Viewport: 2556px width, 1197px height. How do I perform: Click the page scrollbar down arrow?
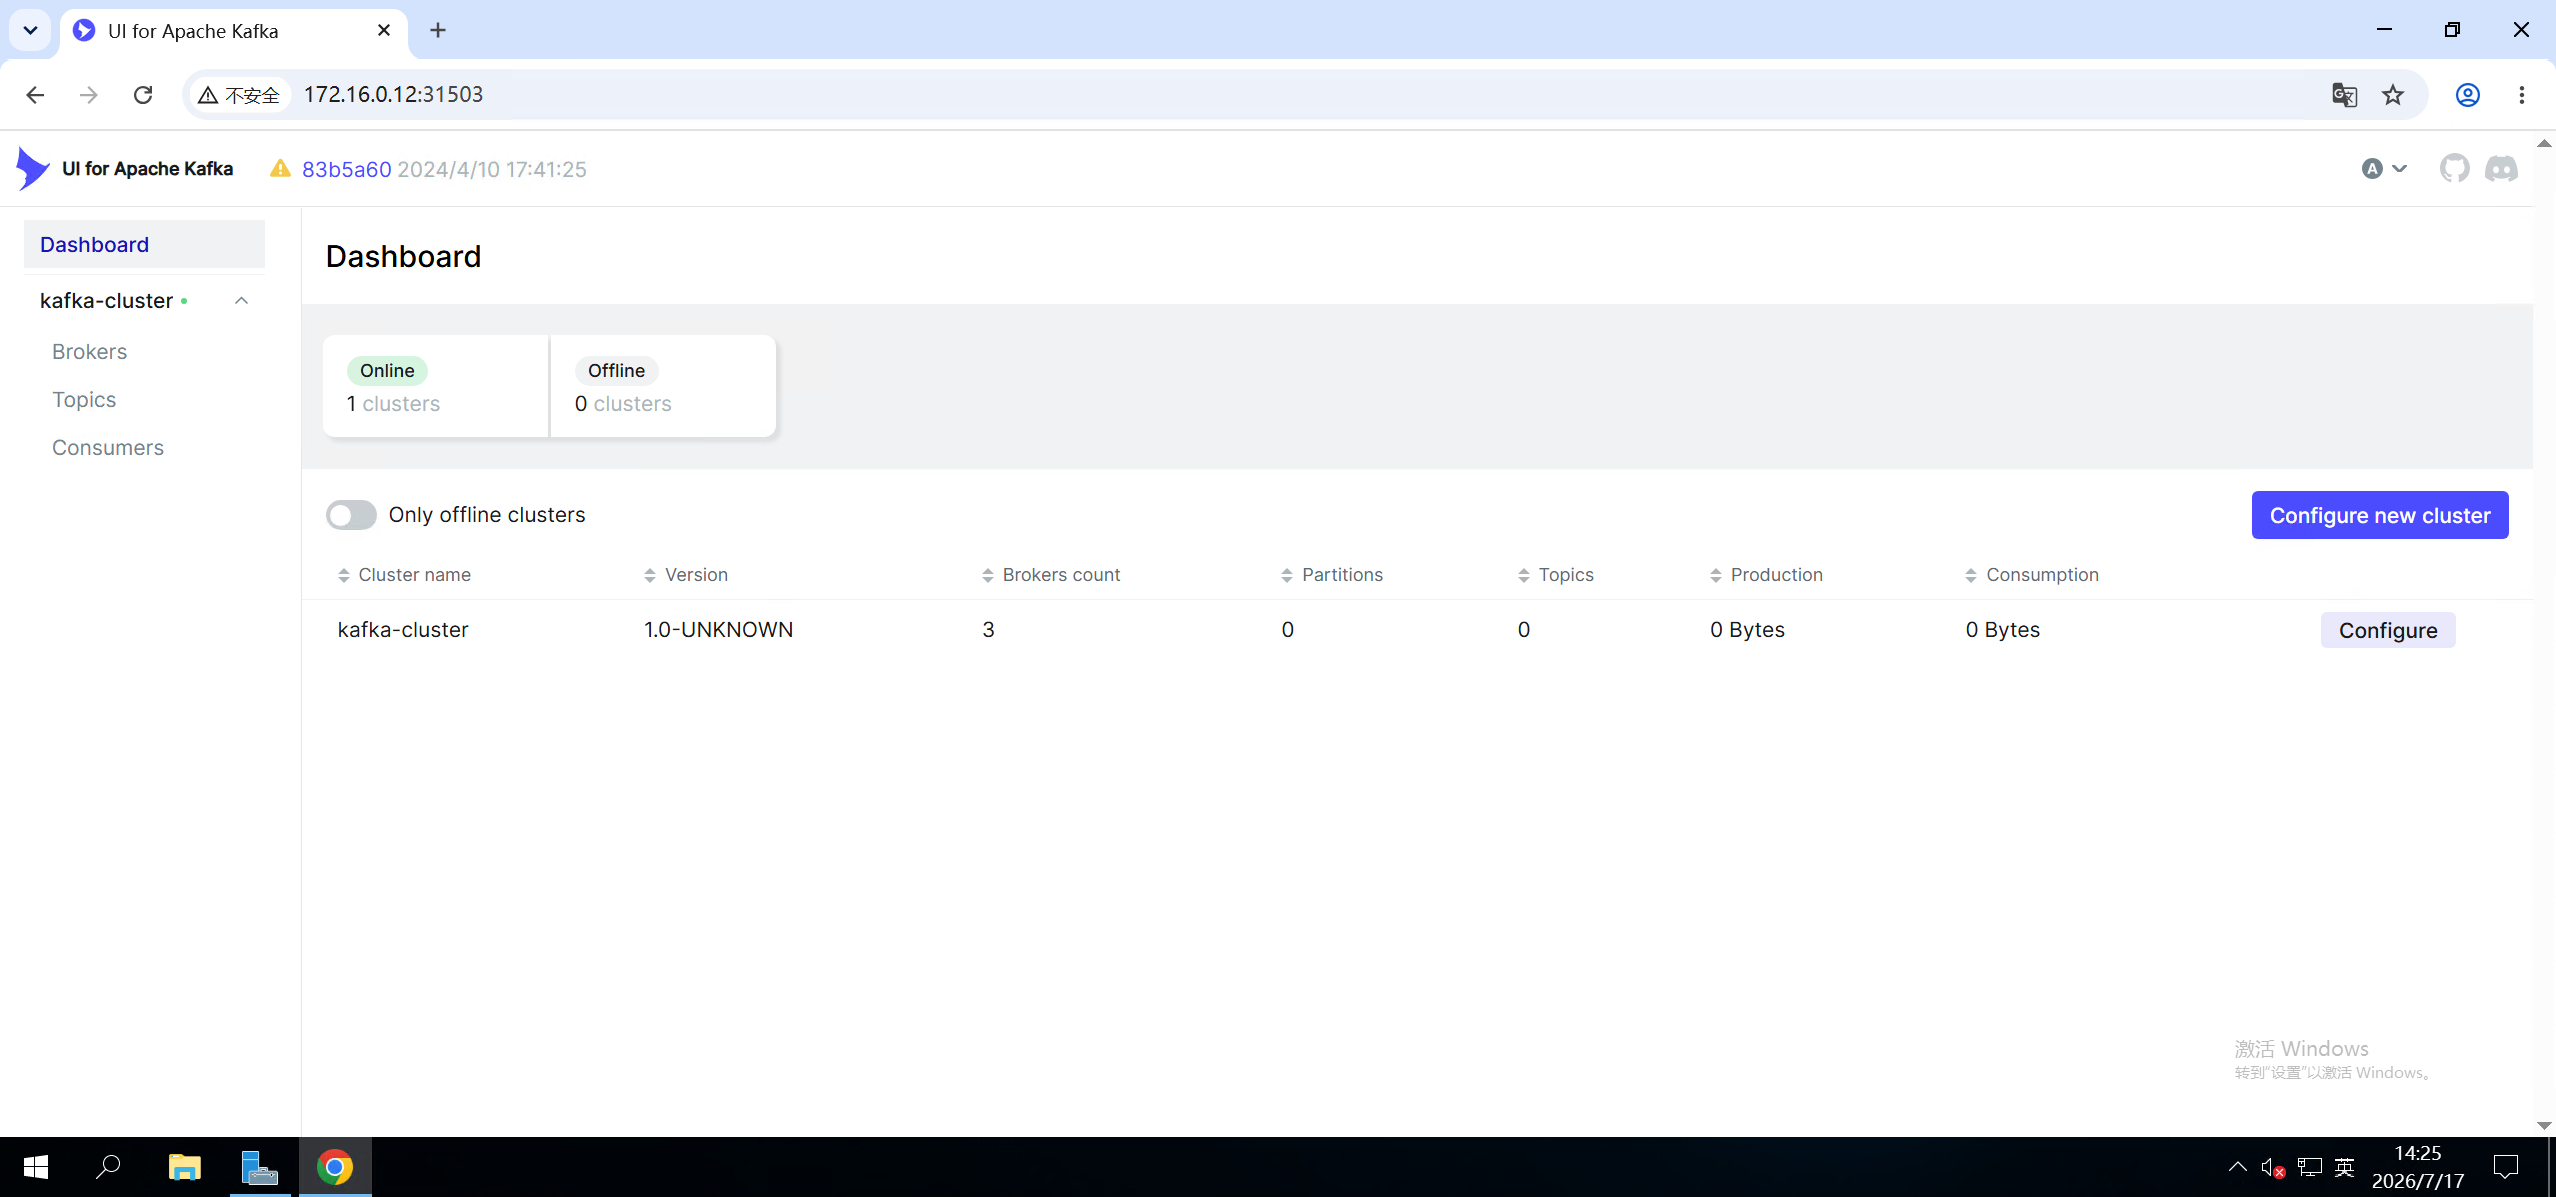(2544, 1126)
